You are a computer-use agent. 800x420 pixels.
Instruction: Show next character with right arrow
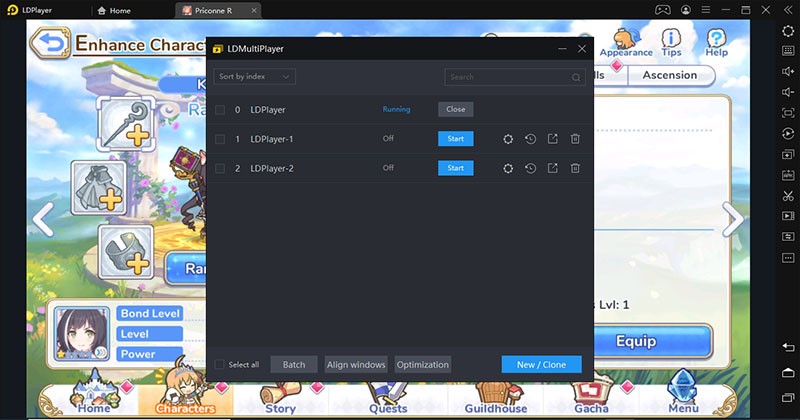733,219
